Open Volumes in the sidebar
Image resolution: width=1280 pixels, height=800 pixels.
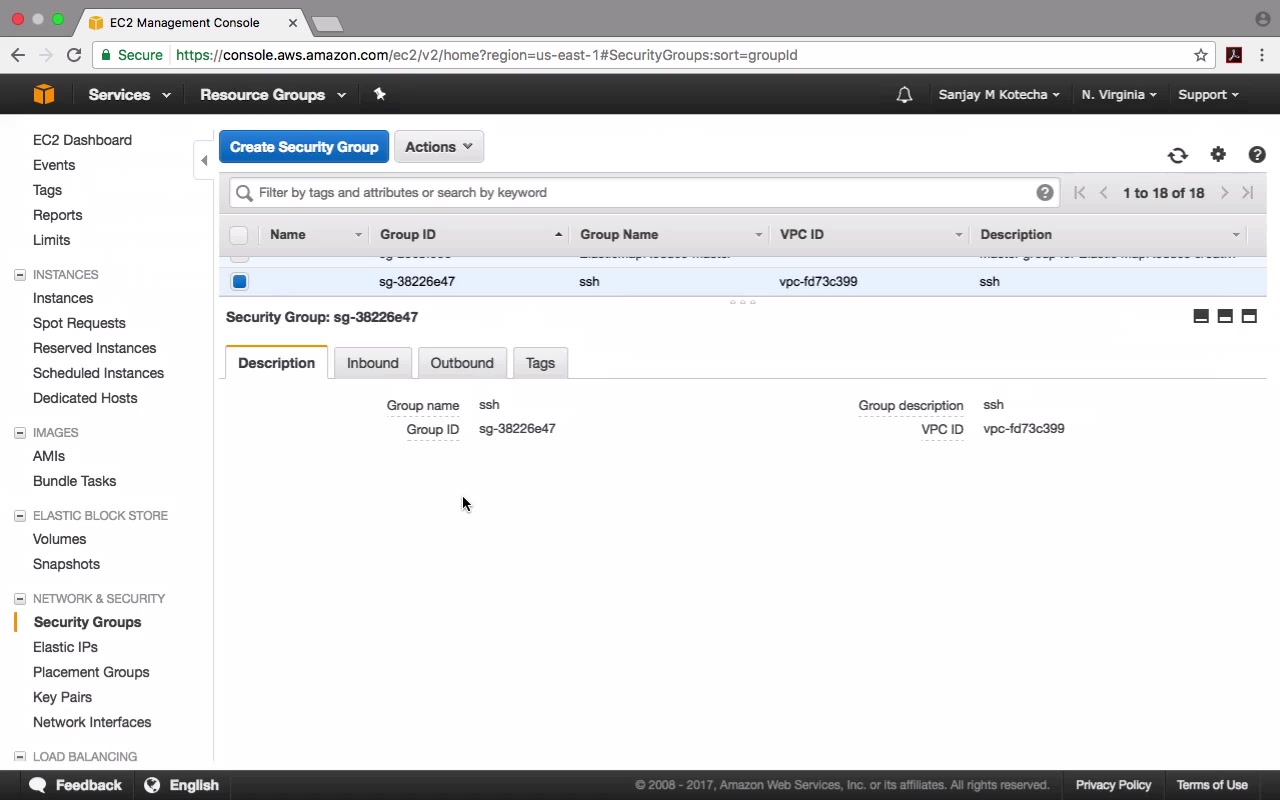(x=60, y=539)
